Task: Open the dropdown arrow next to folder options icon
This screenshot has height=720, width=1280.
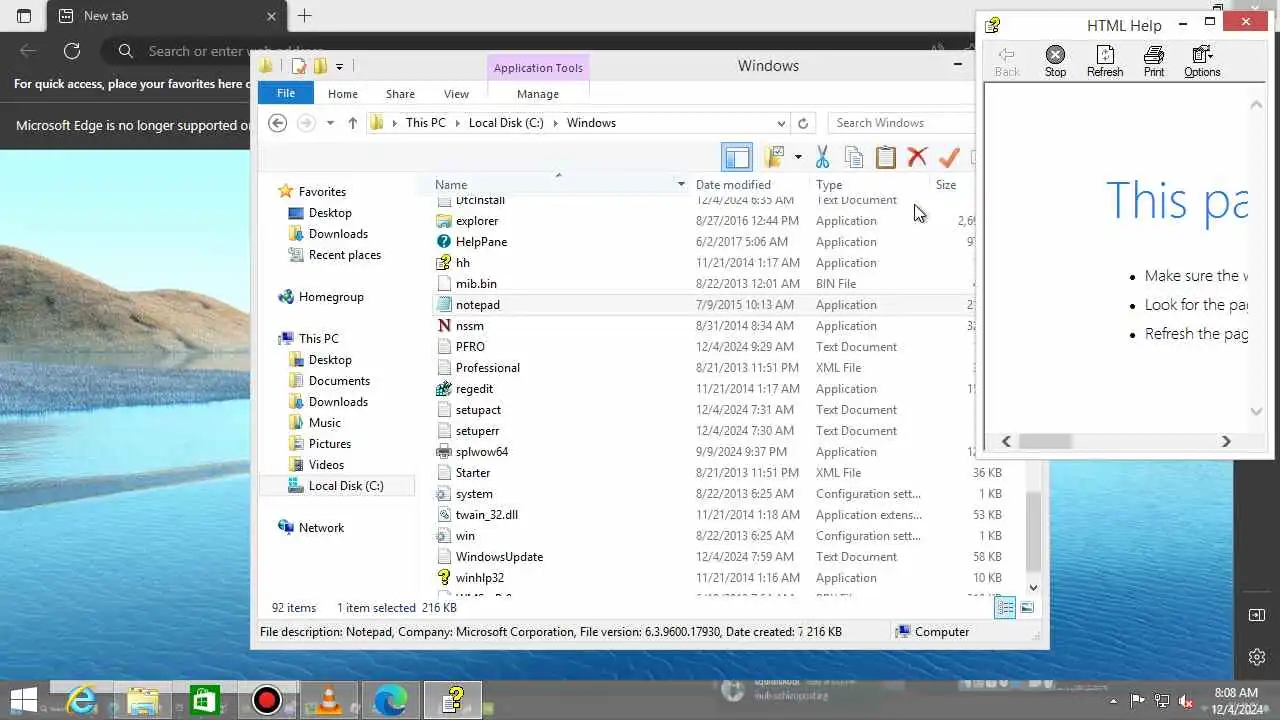Action: tap(798, 157)
